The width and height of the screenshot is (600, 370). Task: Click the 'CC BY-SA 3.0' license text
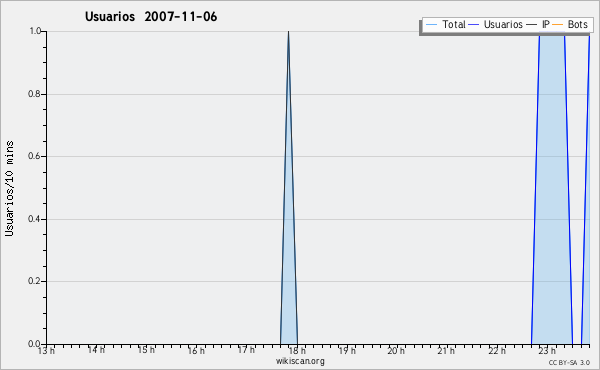[569, 363]
